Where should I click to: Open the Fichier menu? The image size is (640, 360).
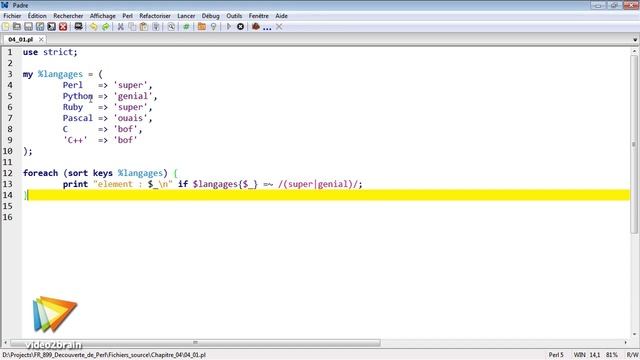coord(12,16)
